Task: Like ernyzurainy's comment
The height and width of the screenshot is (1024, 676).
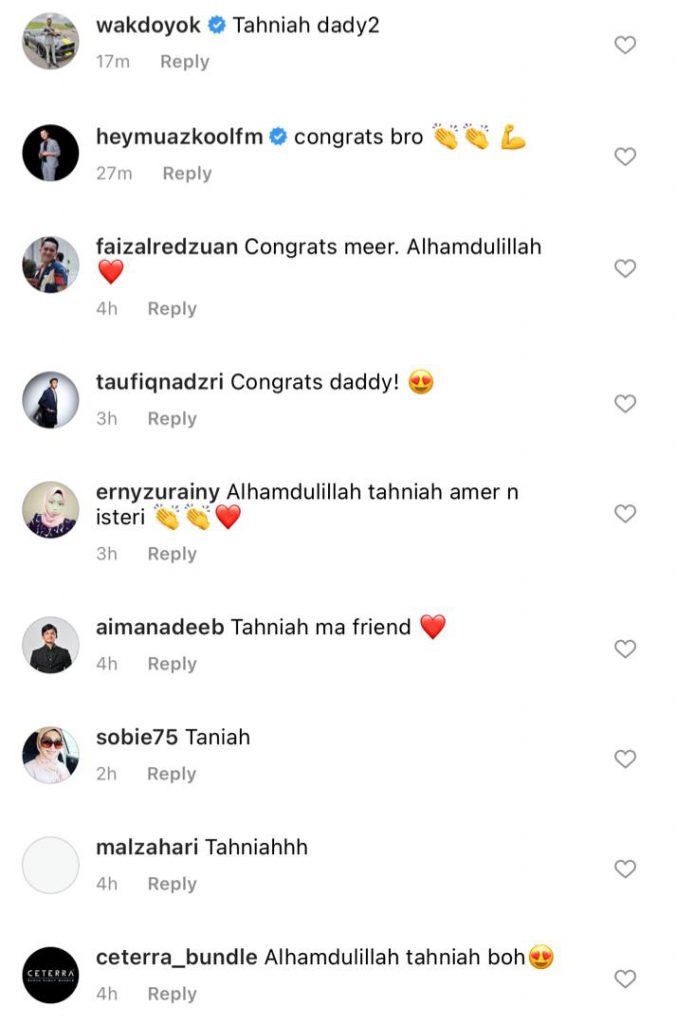Action: [625, 513]
